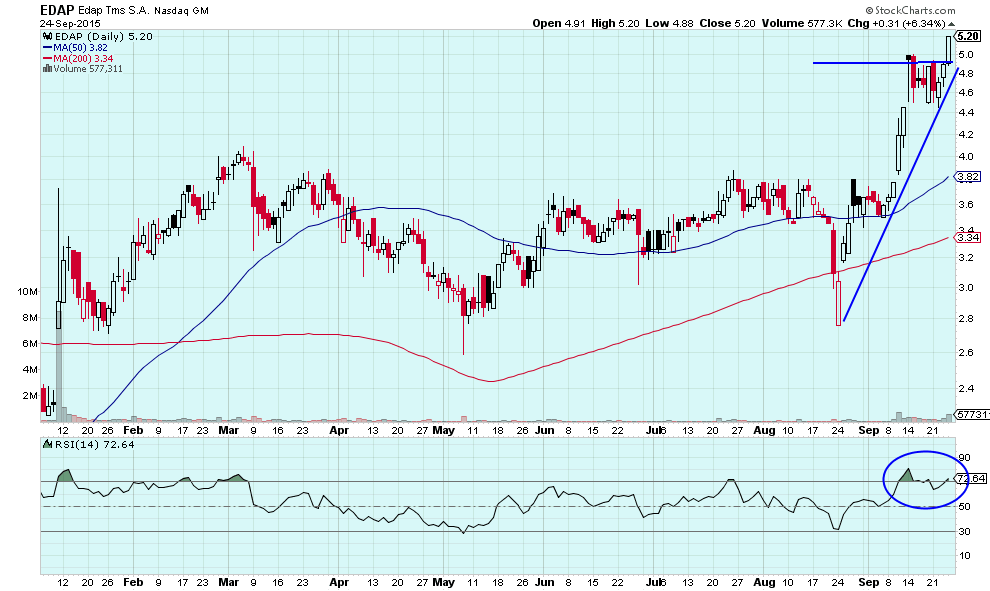Image resolution: width=990 pixels, height=591 pixels.
Task: Click the High 5.20 value in header
Action: [x=615, y=23]
